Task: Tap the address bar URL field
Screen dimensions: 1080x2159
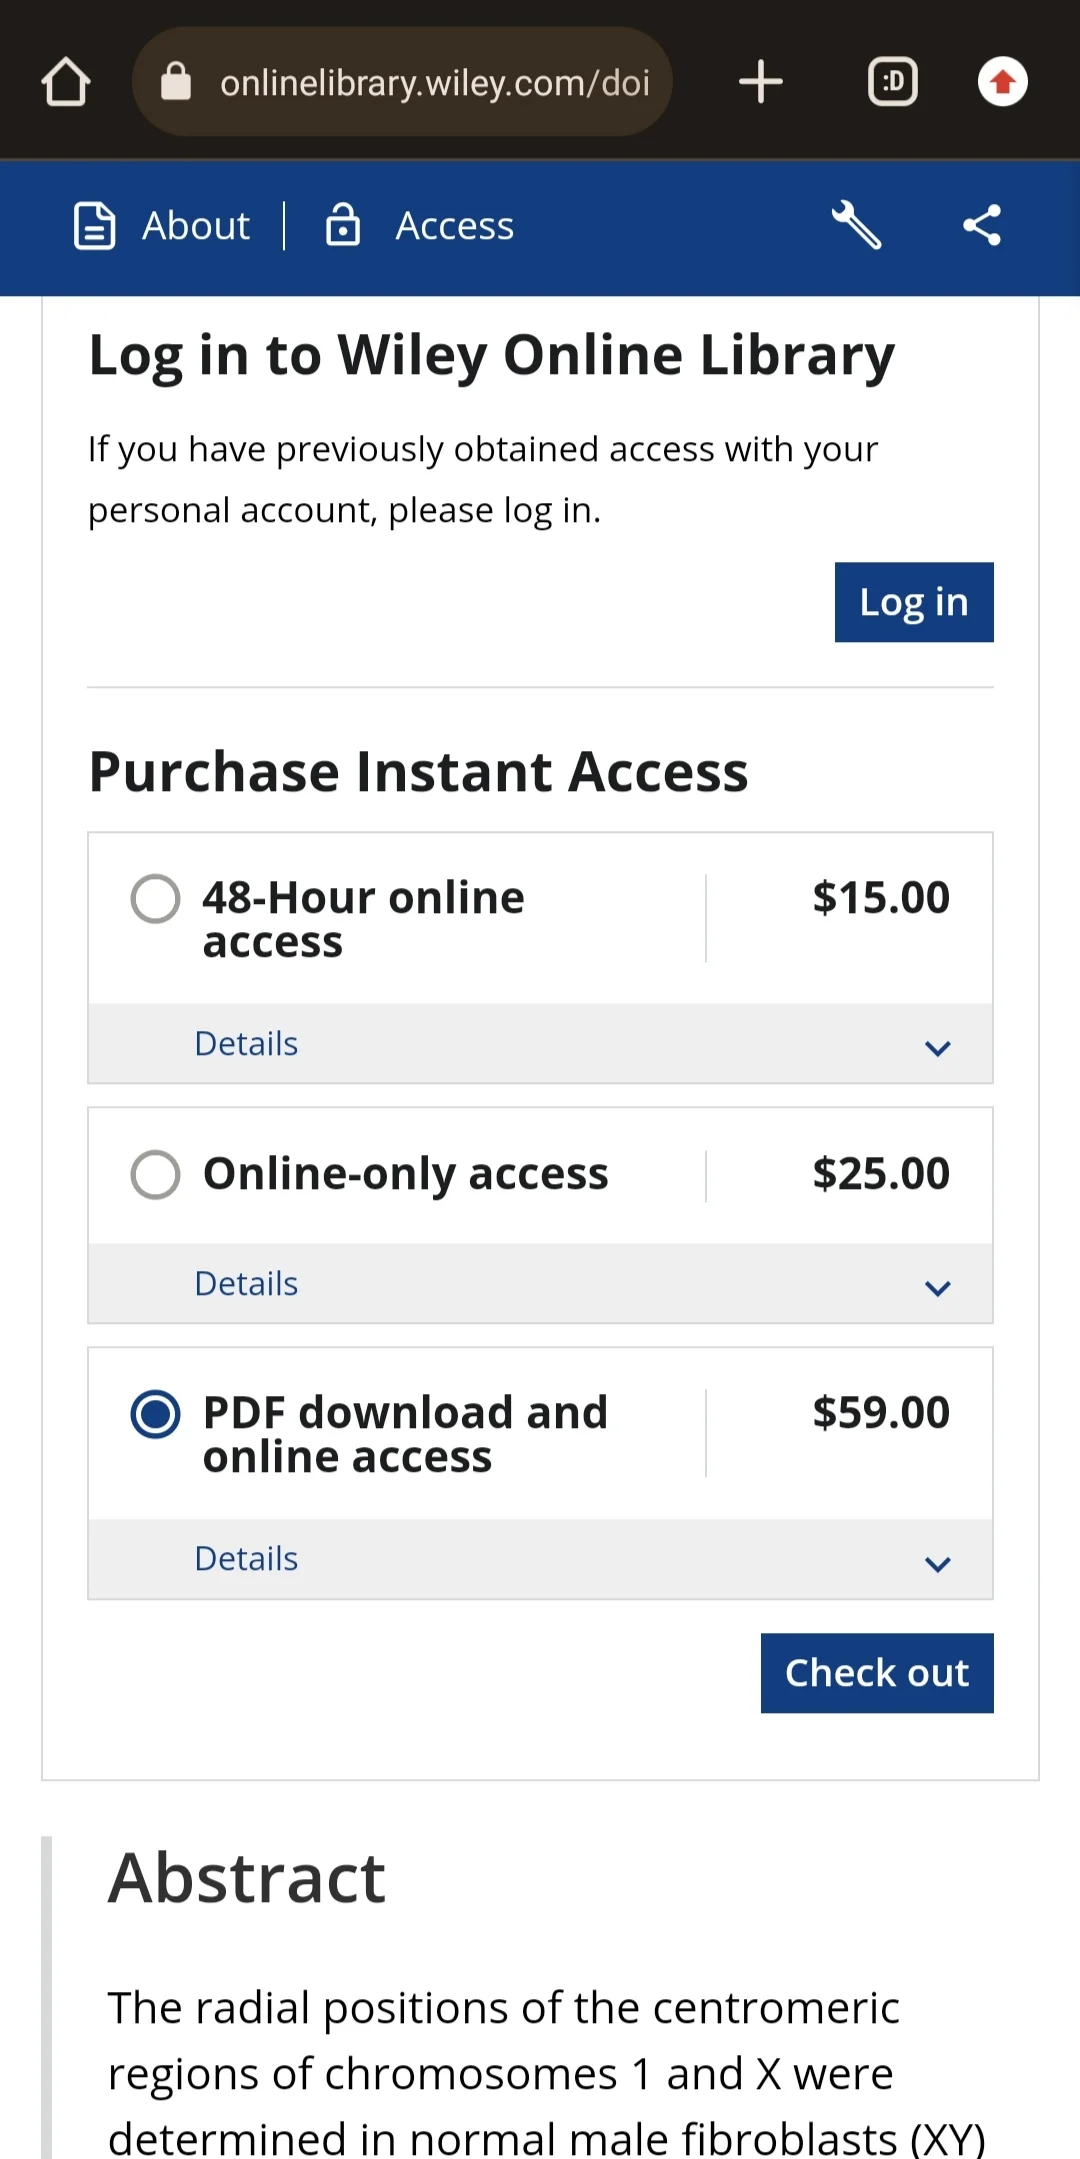Action: (x=435, y=83)
